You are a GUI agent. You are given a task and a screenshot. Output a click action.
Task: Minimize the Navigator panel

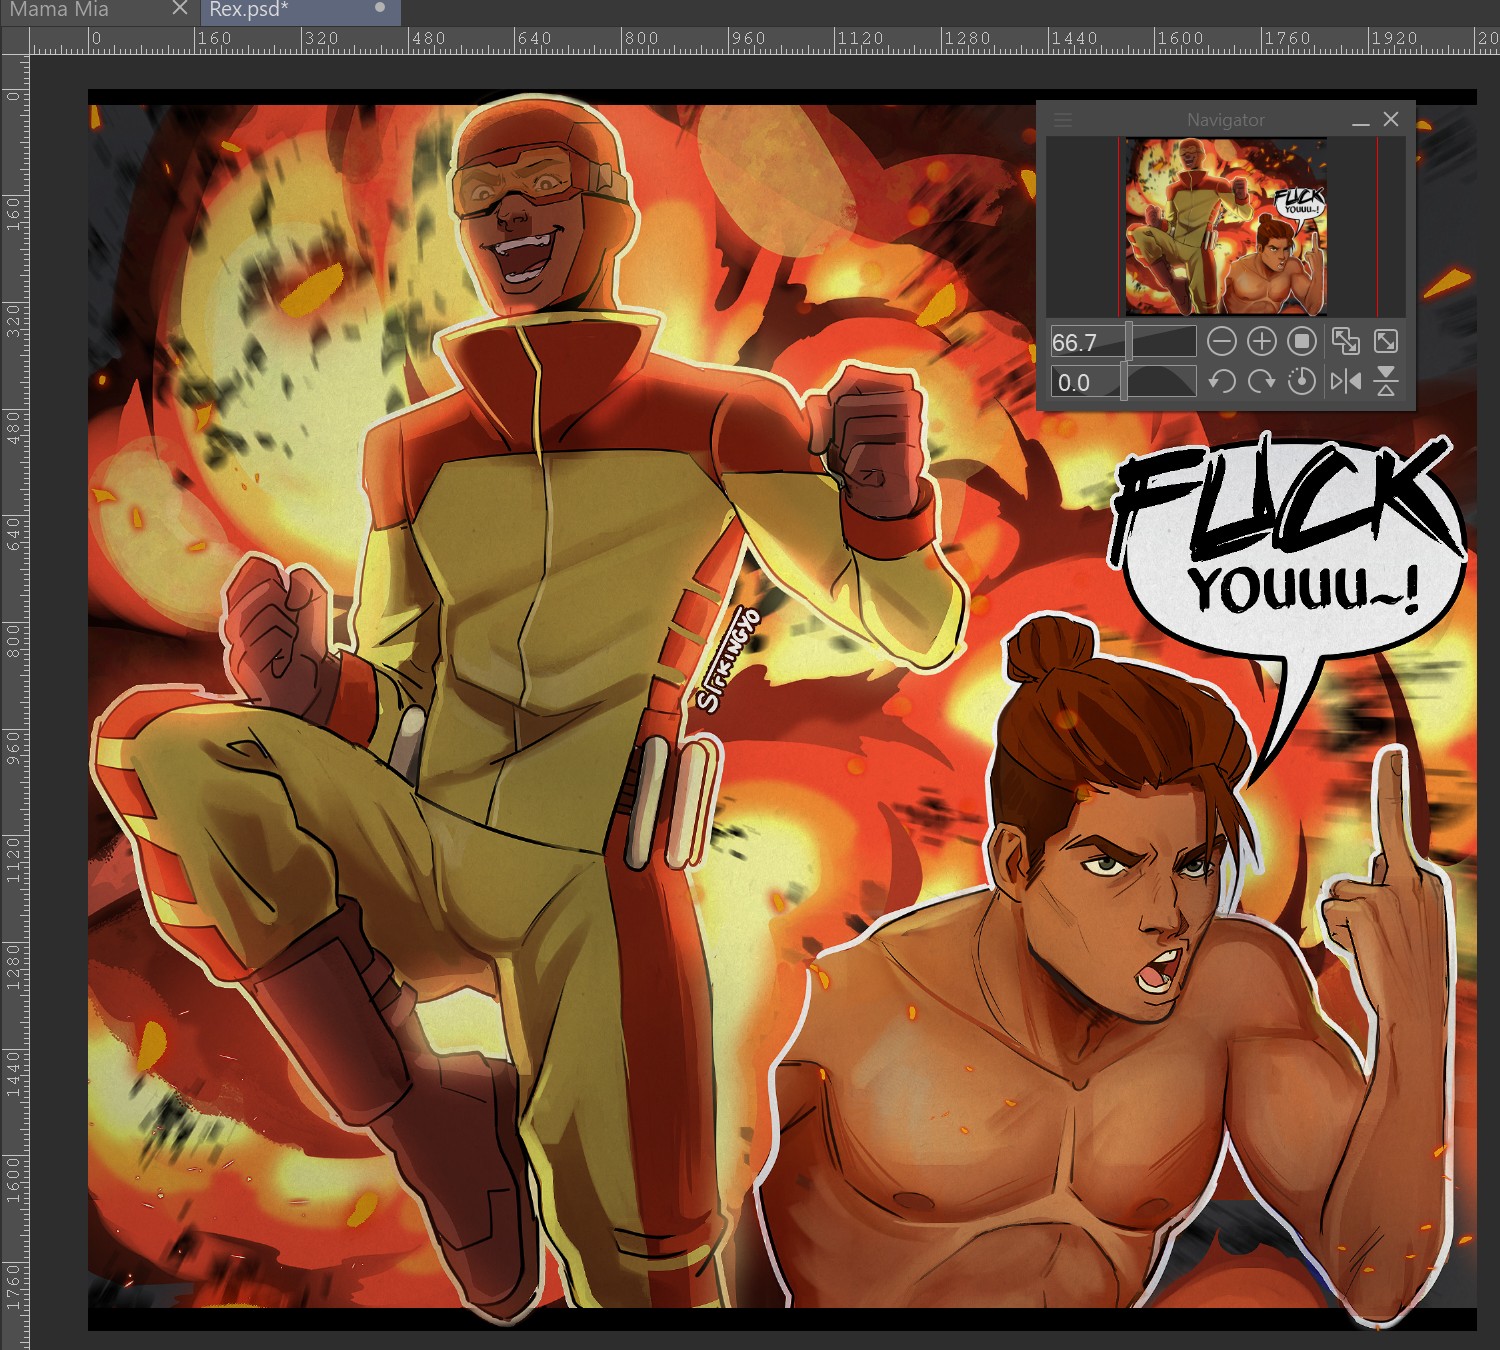pyautogui.click(x=1360, y=121)
